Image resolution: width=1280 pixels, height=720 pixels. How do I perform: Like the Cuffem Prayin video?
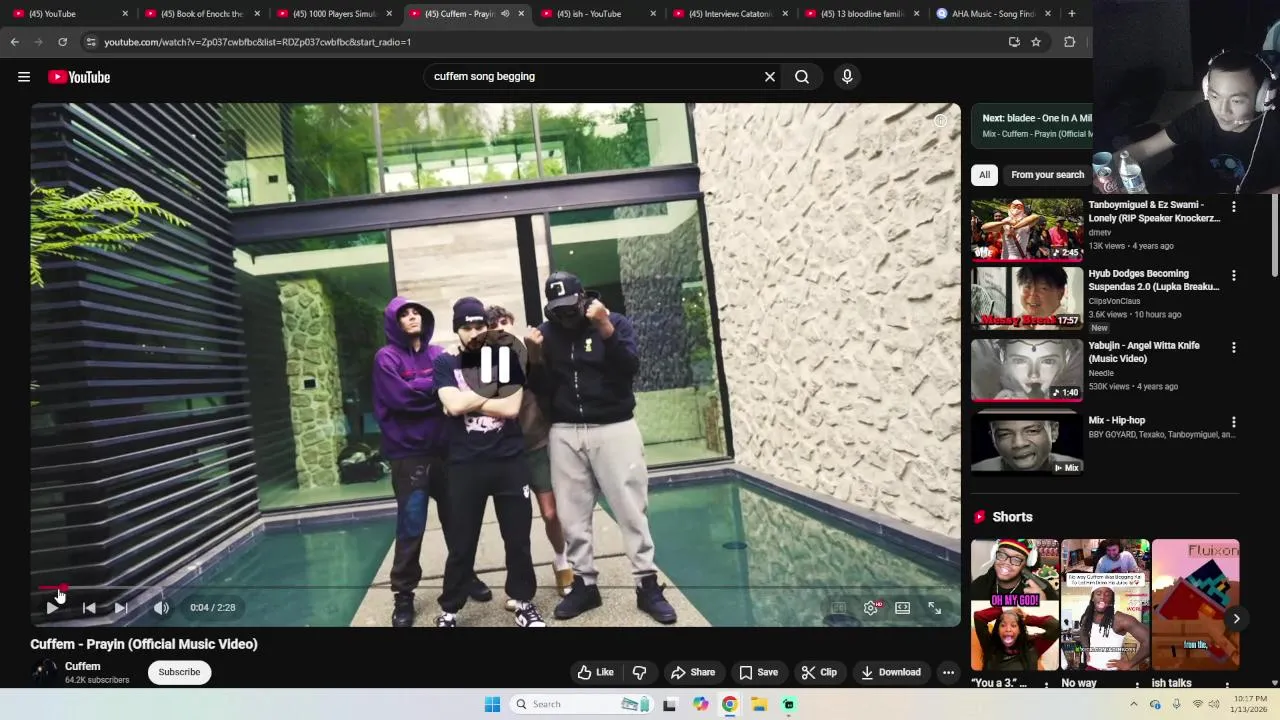click(596, 672)
